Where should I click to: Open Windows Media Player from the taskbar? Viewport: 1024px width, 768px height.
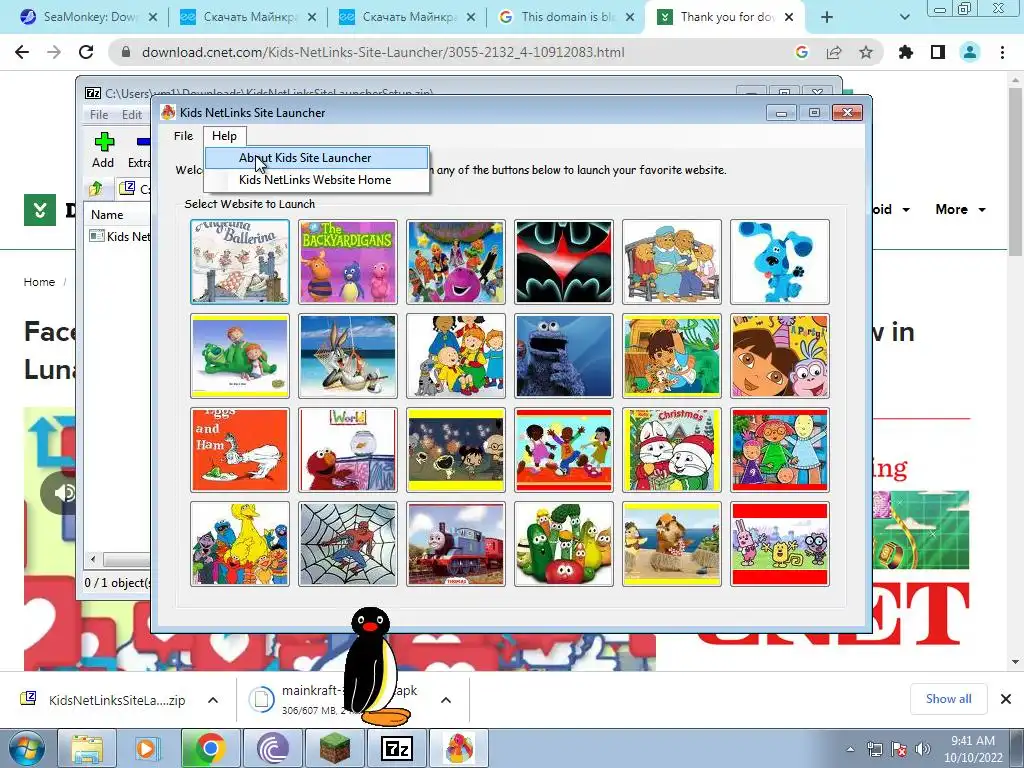149,748
